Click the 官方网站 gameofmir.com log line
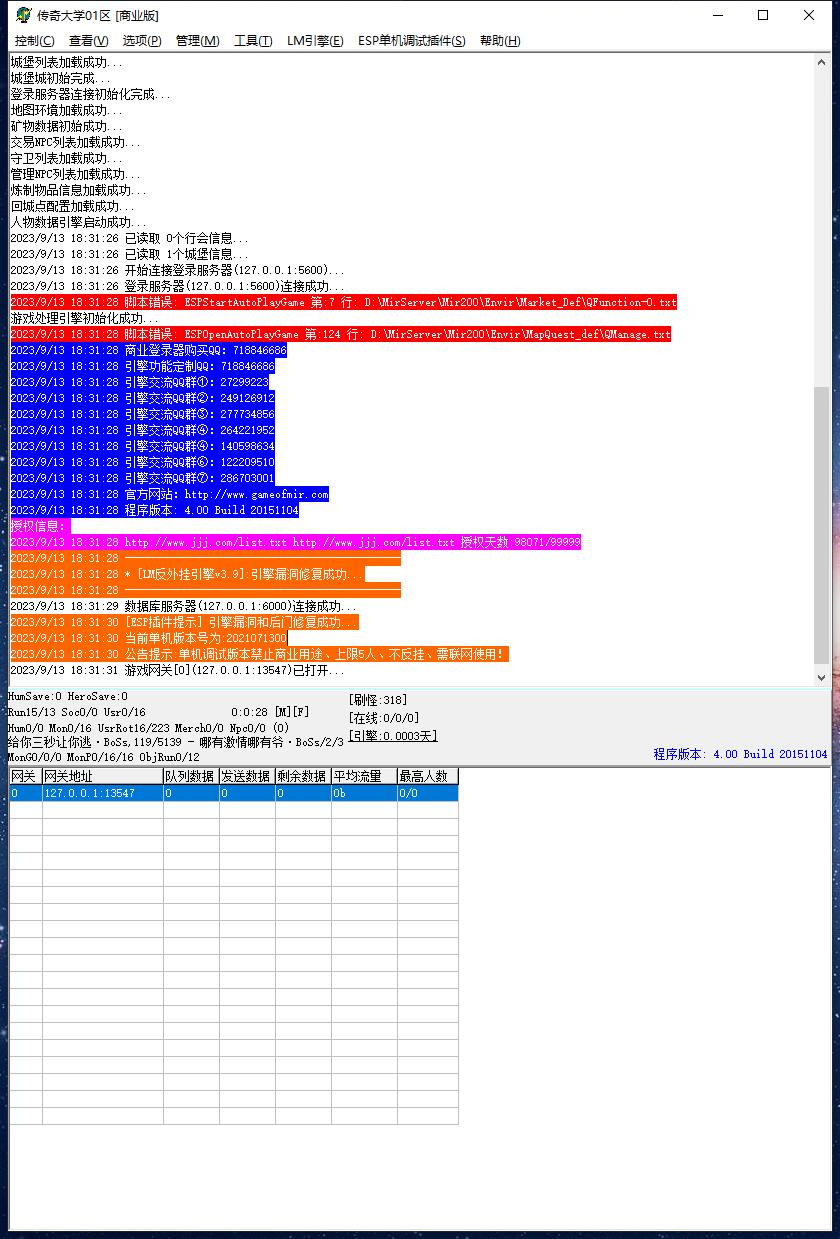The image size is (840, 1239). coord(170,494)
